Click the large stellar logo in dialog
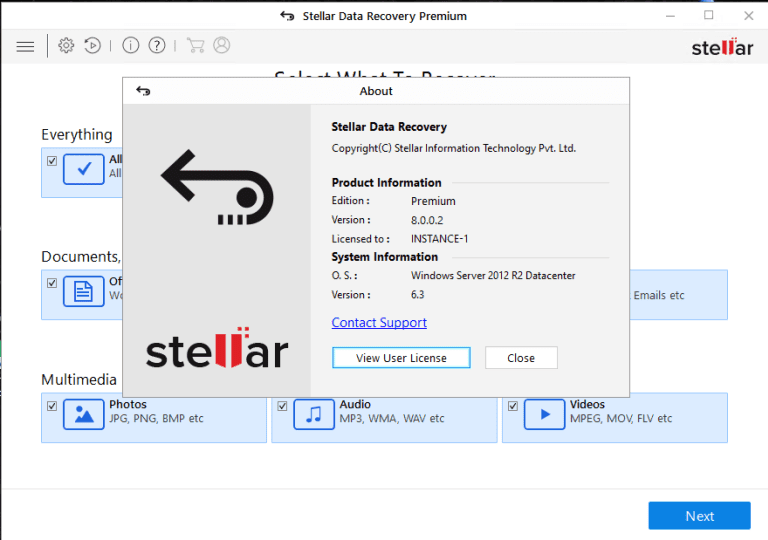 click(217, 348)
